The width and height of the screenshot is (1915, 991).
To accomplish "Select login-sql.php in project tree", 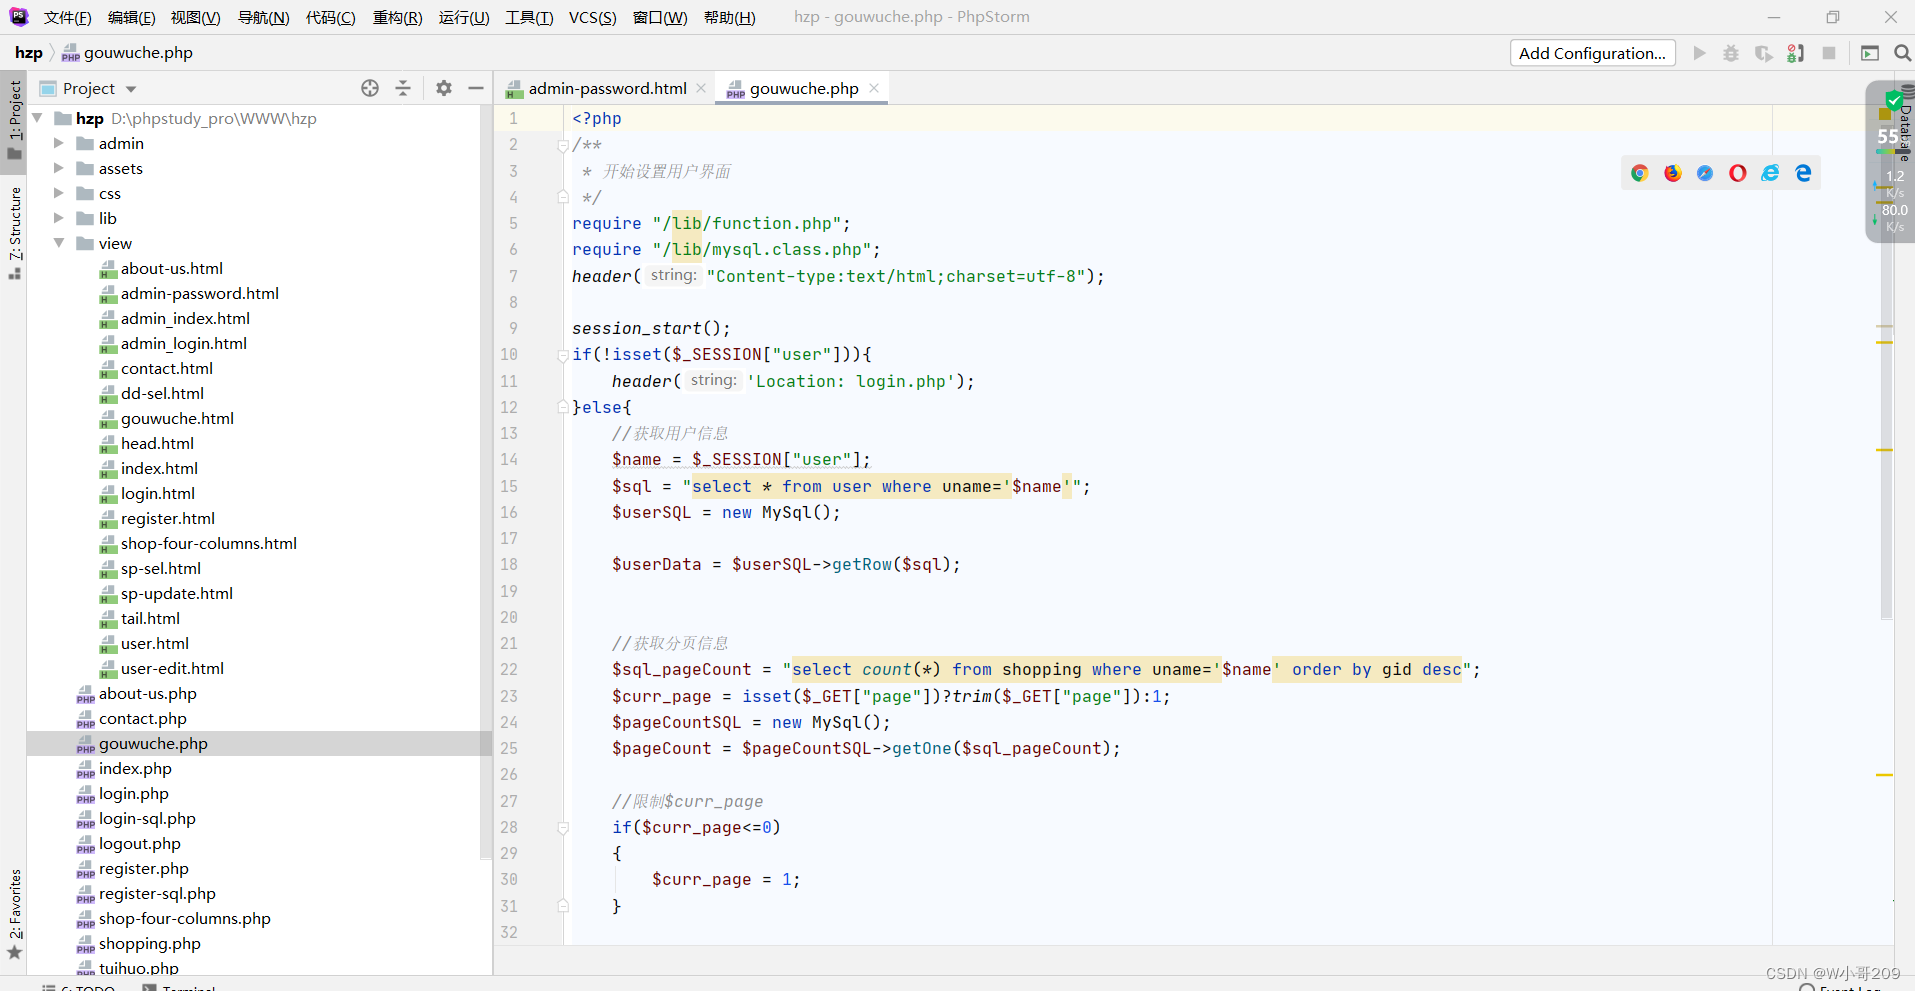I will pyautogui.click(x=147, y=818).
